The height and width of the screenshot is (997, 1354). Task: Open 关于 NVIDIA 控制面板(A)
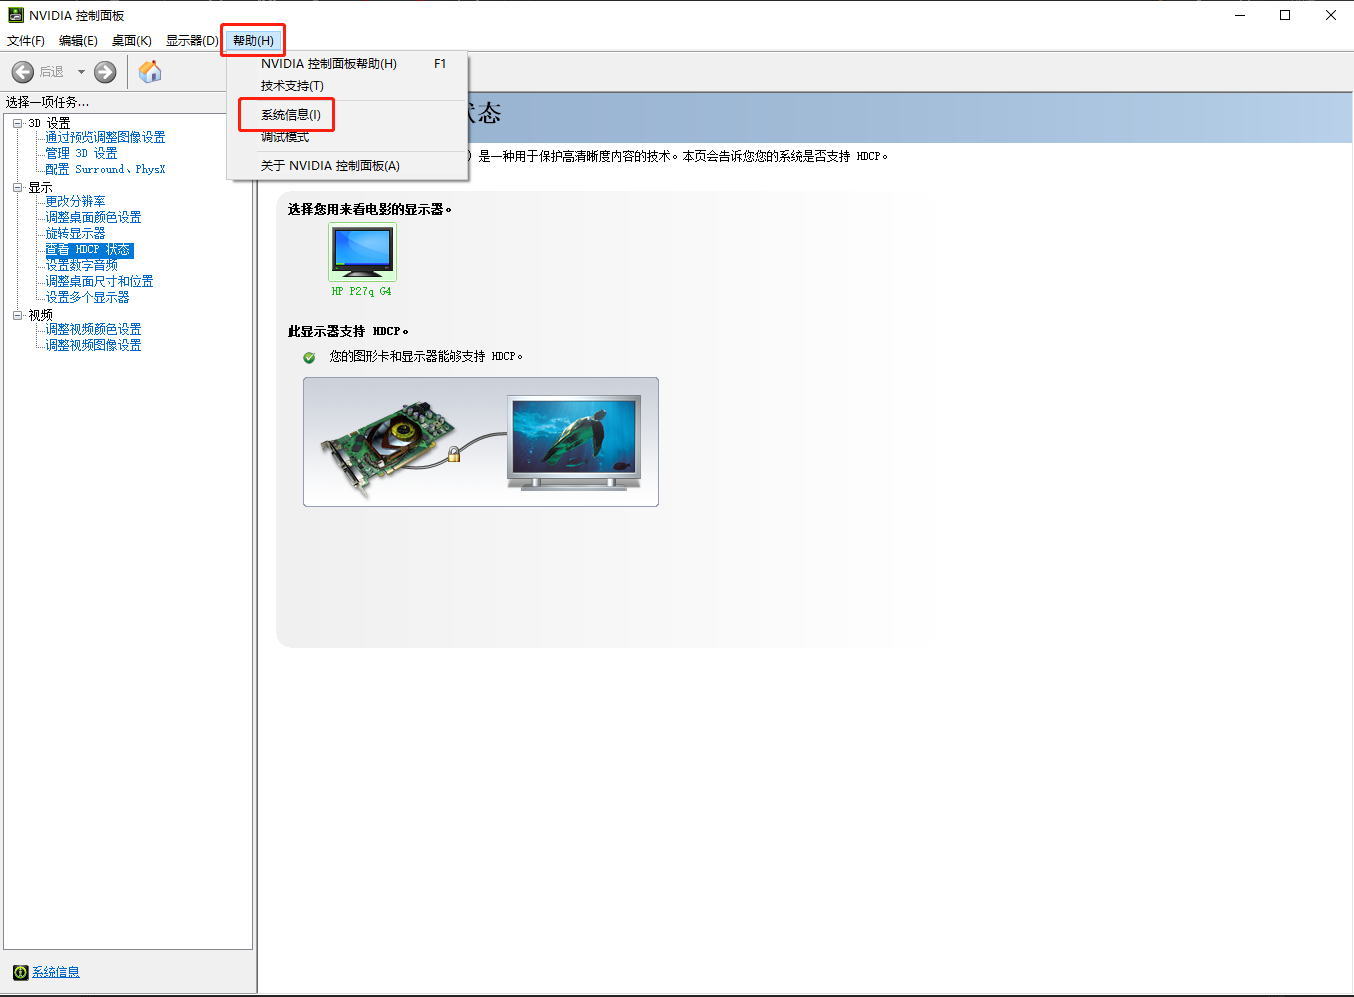click(x=347, y=166)
